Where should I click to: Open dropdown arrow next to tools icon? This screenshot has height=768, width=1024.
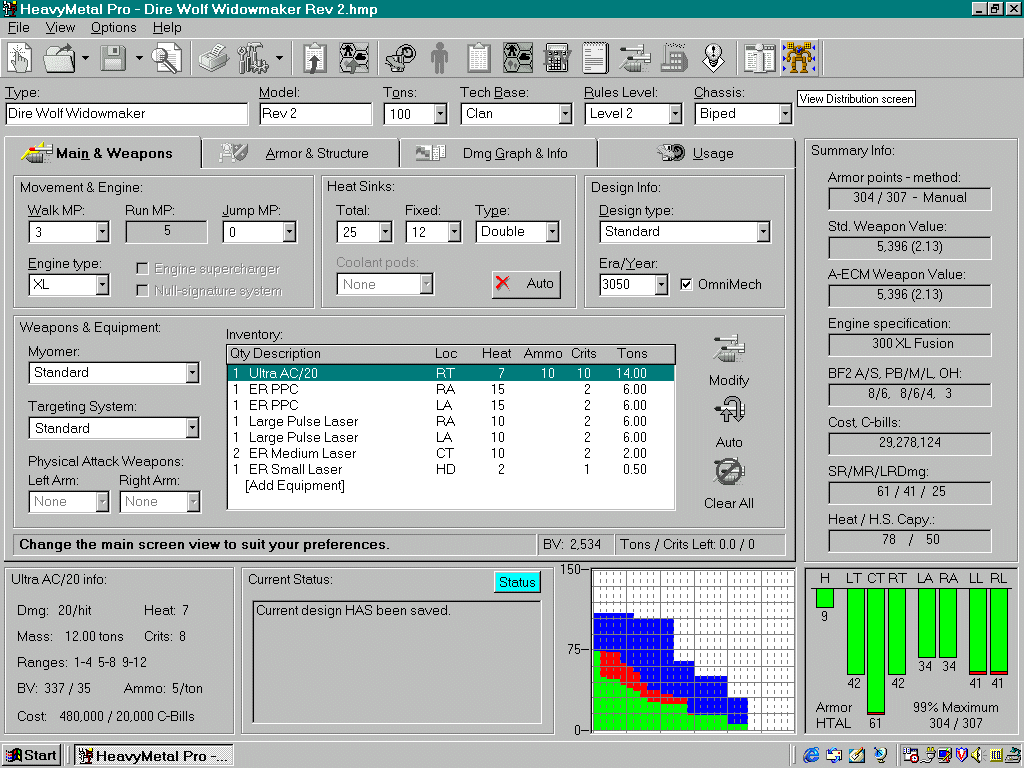tap(279, 58)
